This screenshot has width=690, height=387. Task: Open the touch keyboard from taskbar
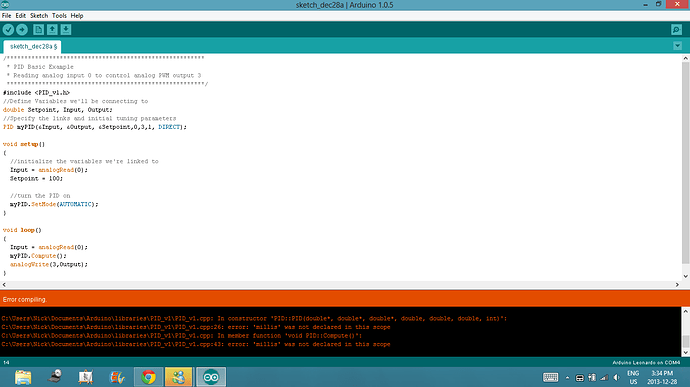(550, 377)
